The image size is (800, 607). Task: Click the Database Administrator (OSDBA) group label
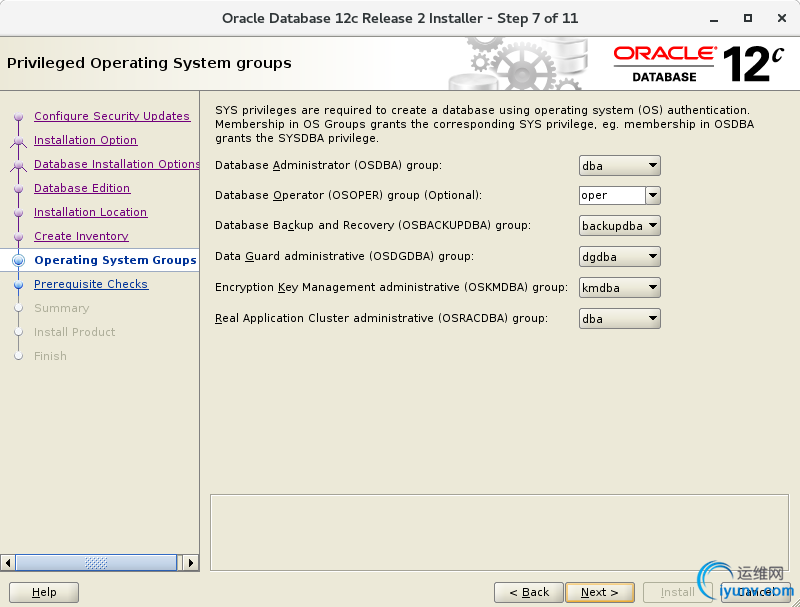point(329,165)
